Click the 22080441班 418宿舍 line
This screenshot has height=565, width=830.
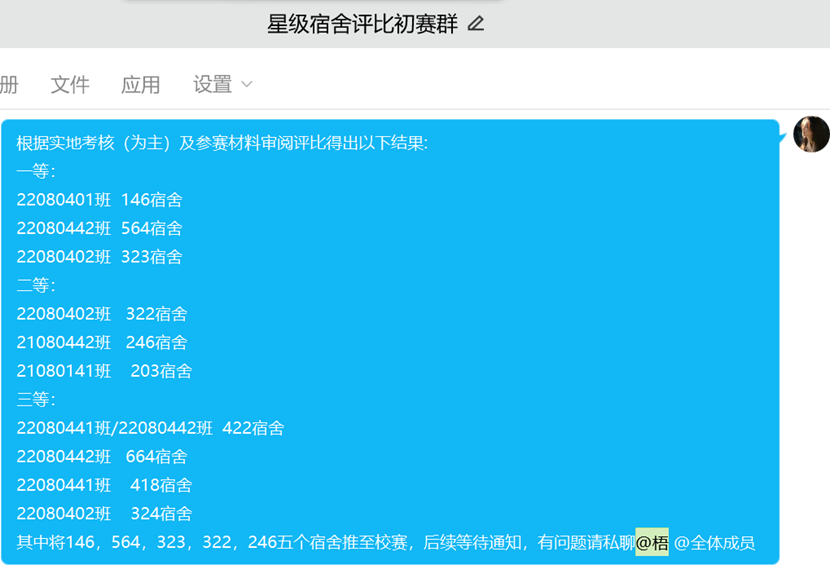pos(104,485)
